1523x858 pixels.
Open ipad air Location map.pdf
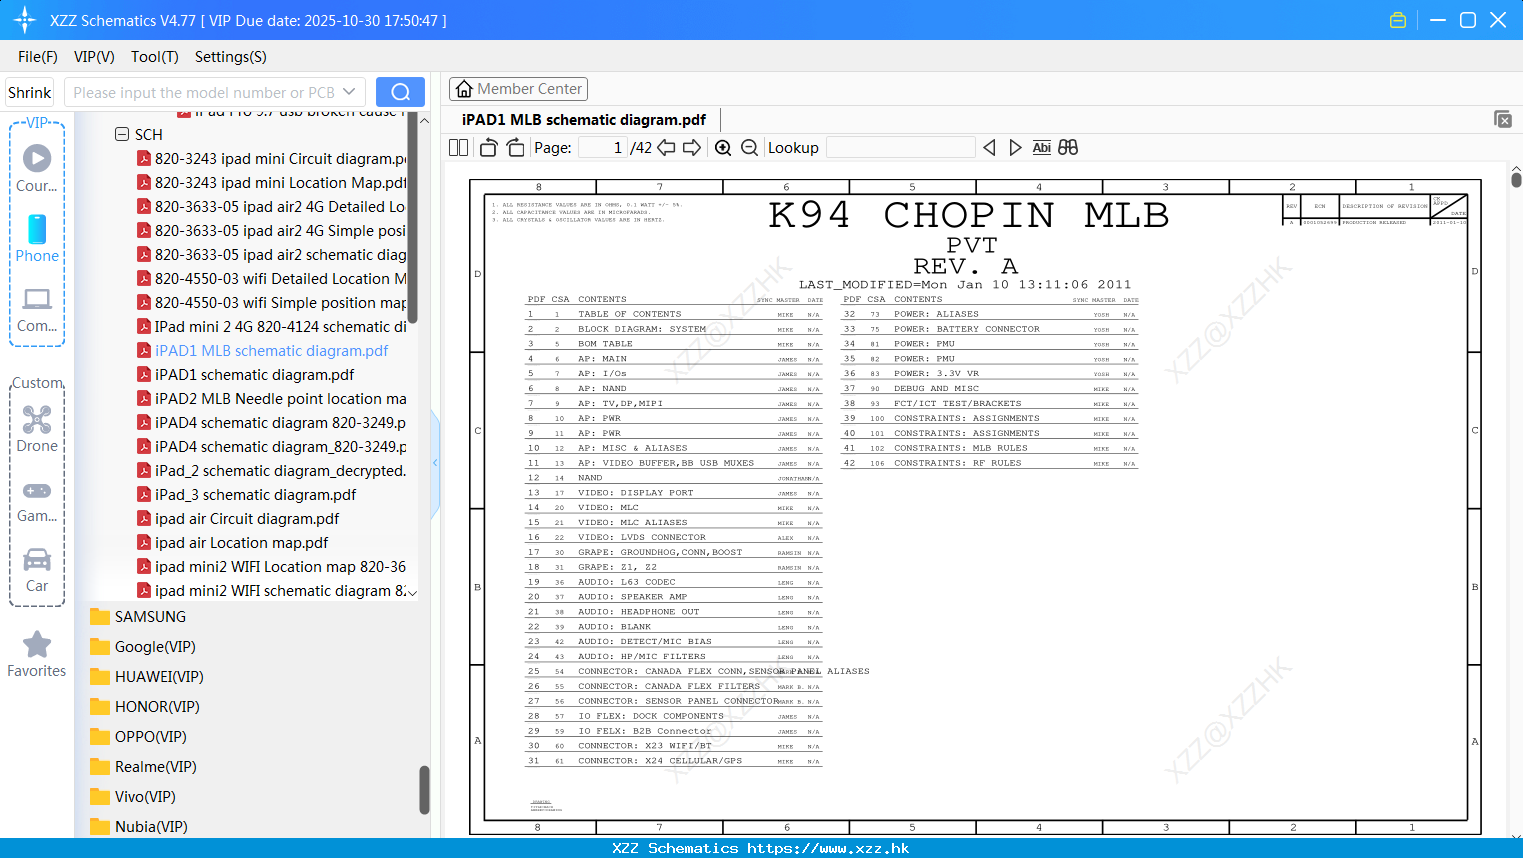(x=233, y=542)
